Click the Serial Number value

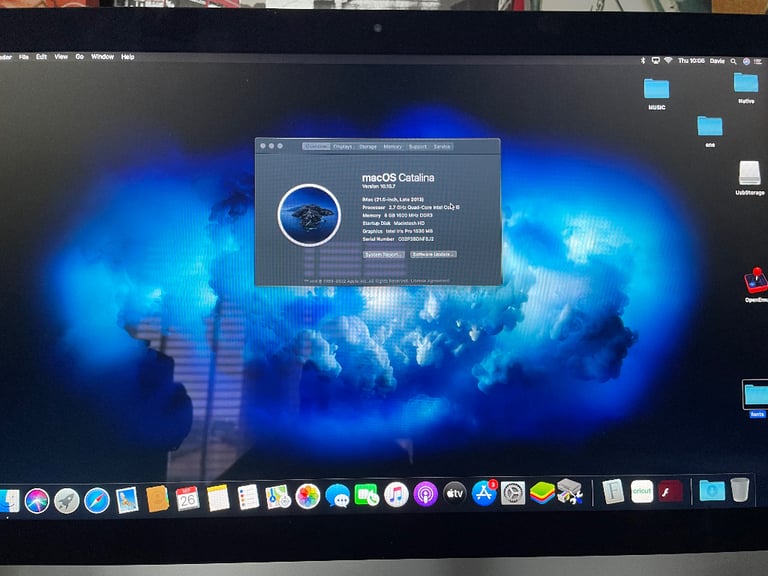416,239
